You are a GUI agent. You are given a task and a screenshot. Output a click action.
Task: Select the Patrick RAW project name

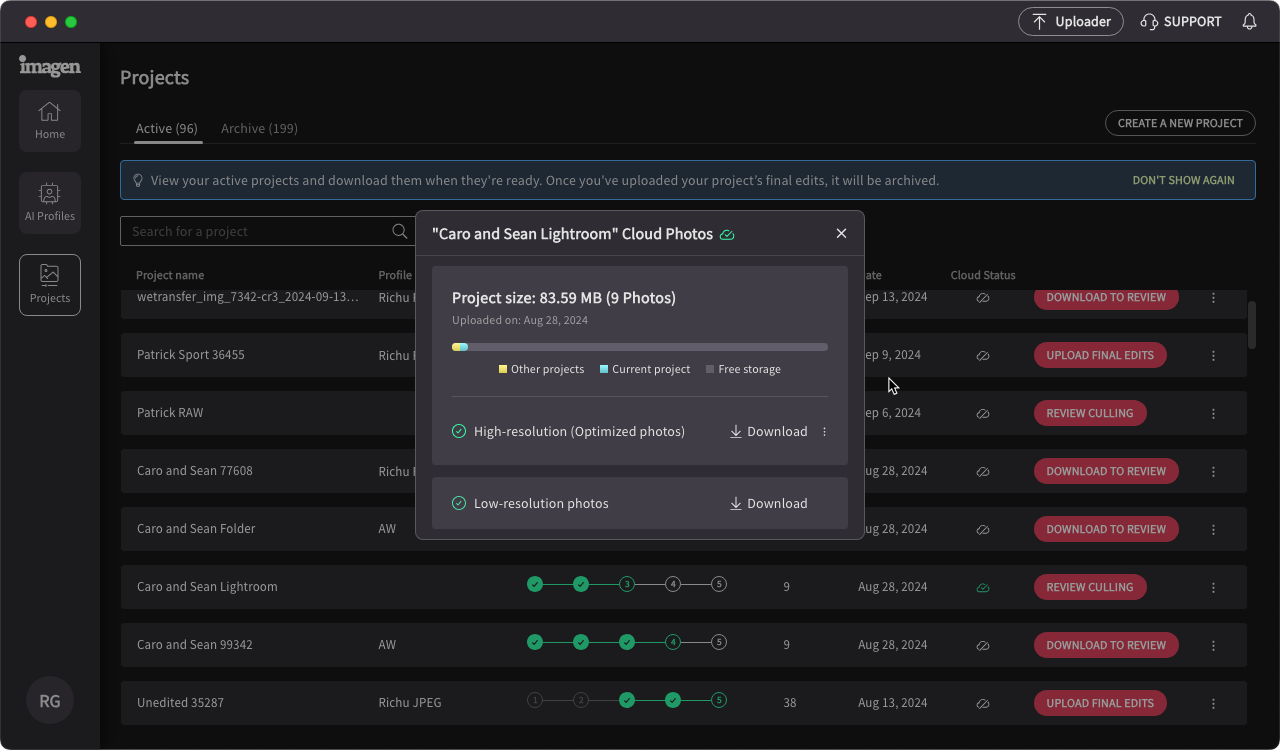[170, 413]
